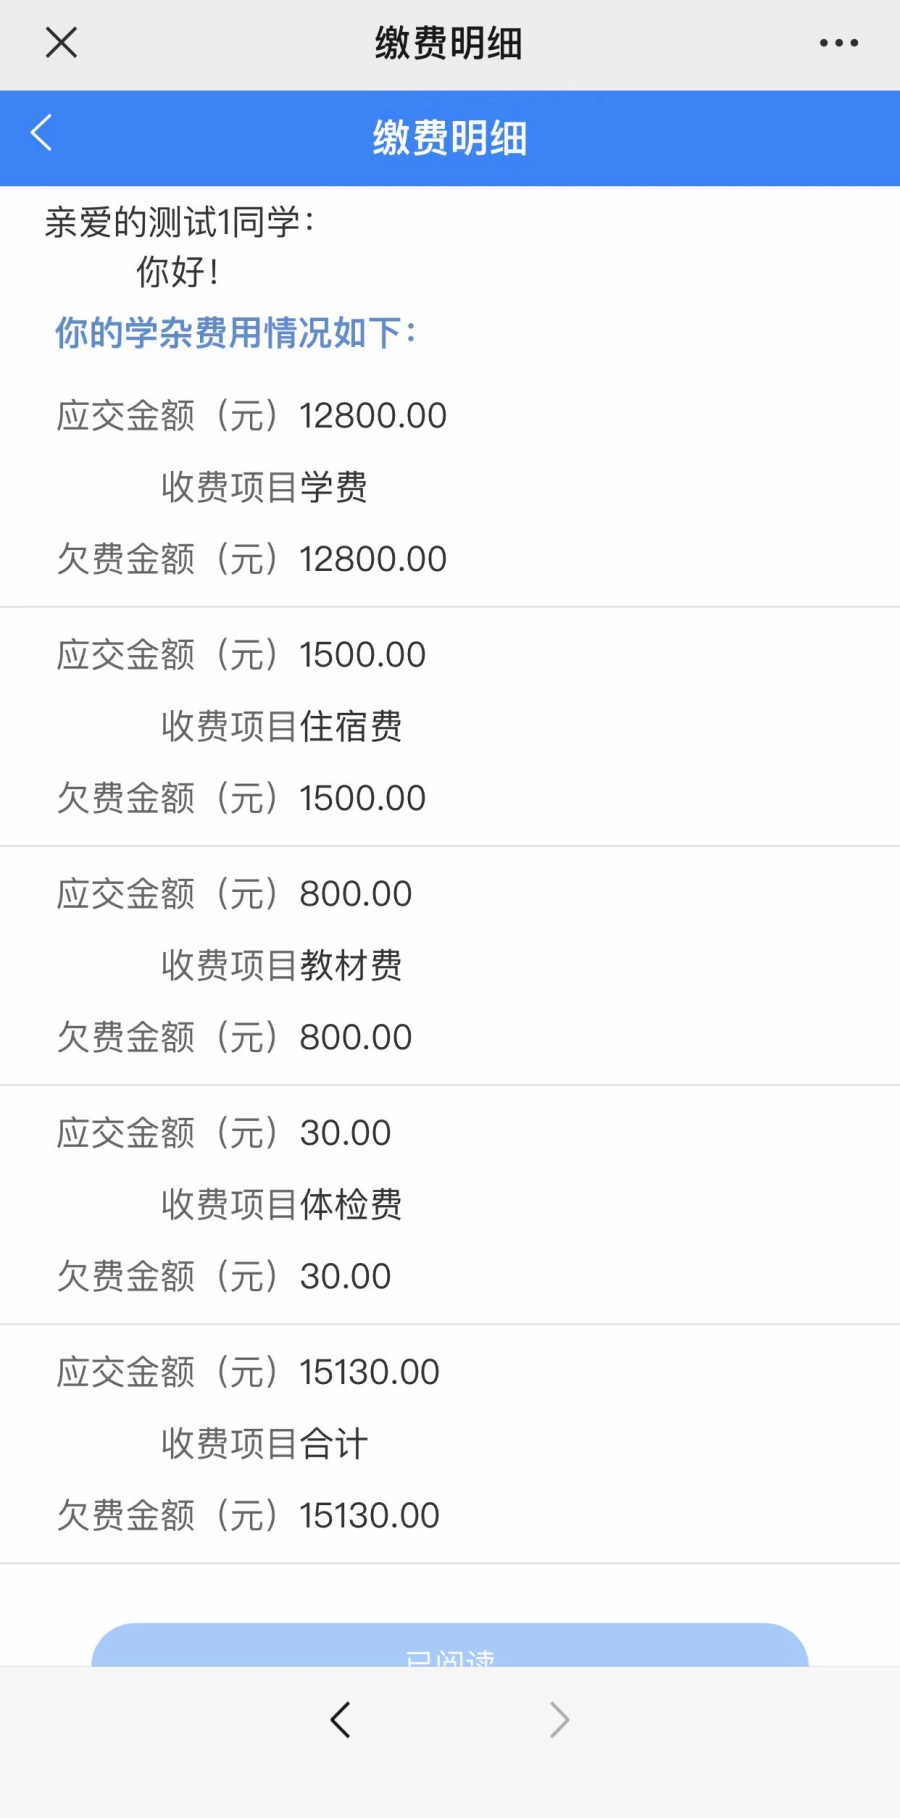Select the 收费项目住宿费 row
Viewport: 900px width, 1818px height.
click(281, 726)
